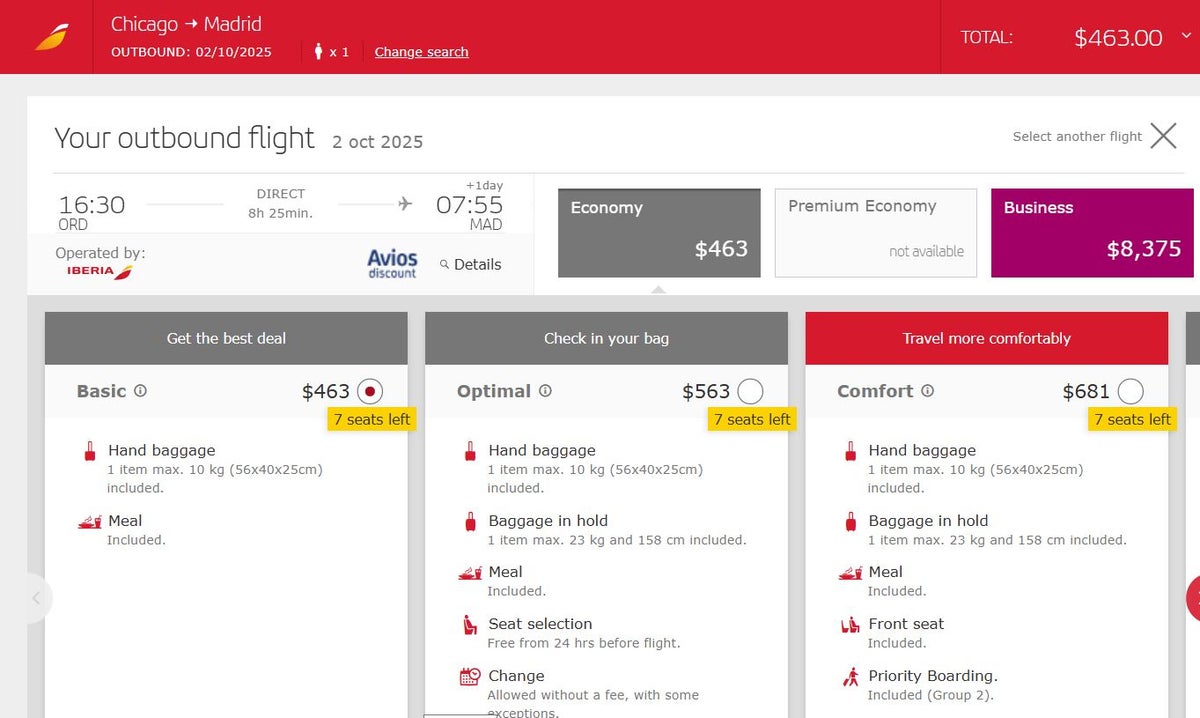Open flight Details link

[477, 265]
